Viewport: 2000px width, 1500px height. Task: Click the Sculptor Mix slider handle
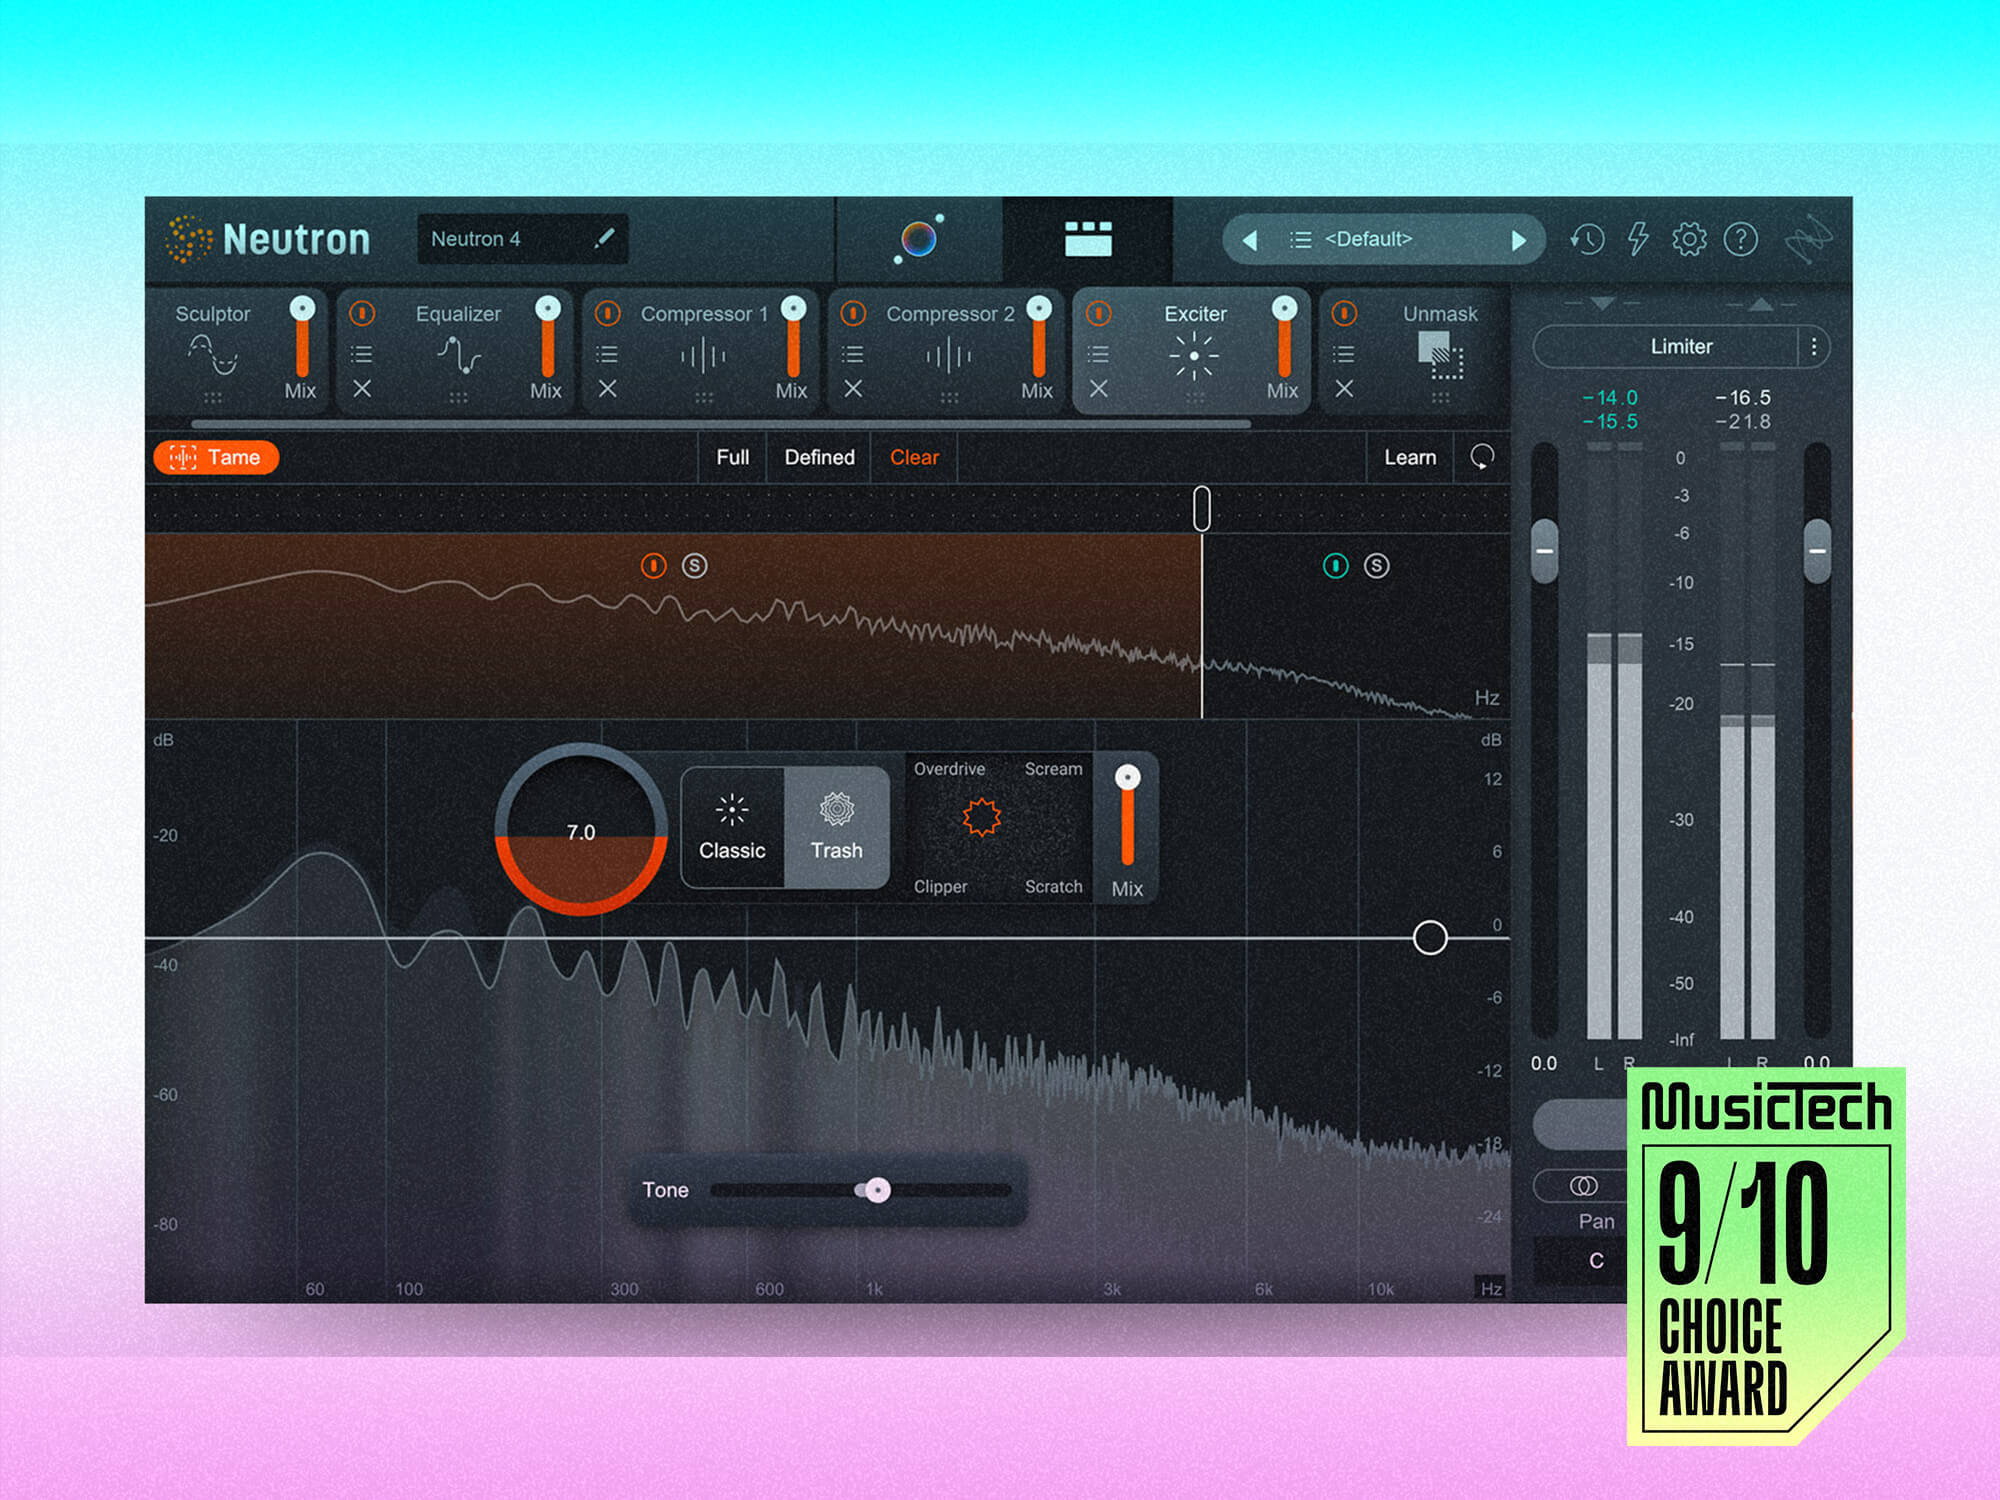(x=302, y=308)
